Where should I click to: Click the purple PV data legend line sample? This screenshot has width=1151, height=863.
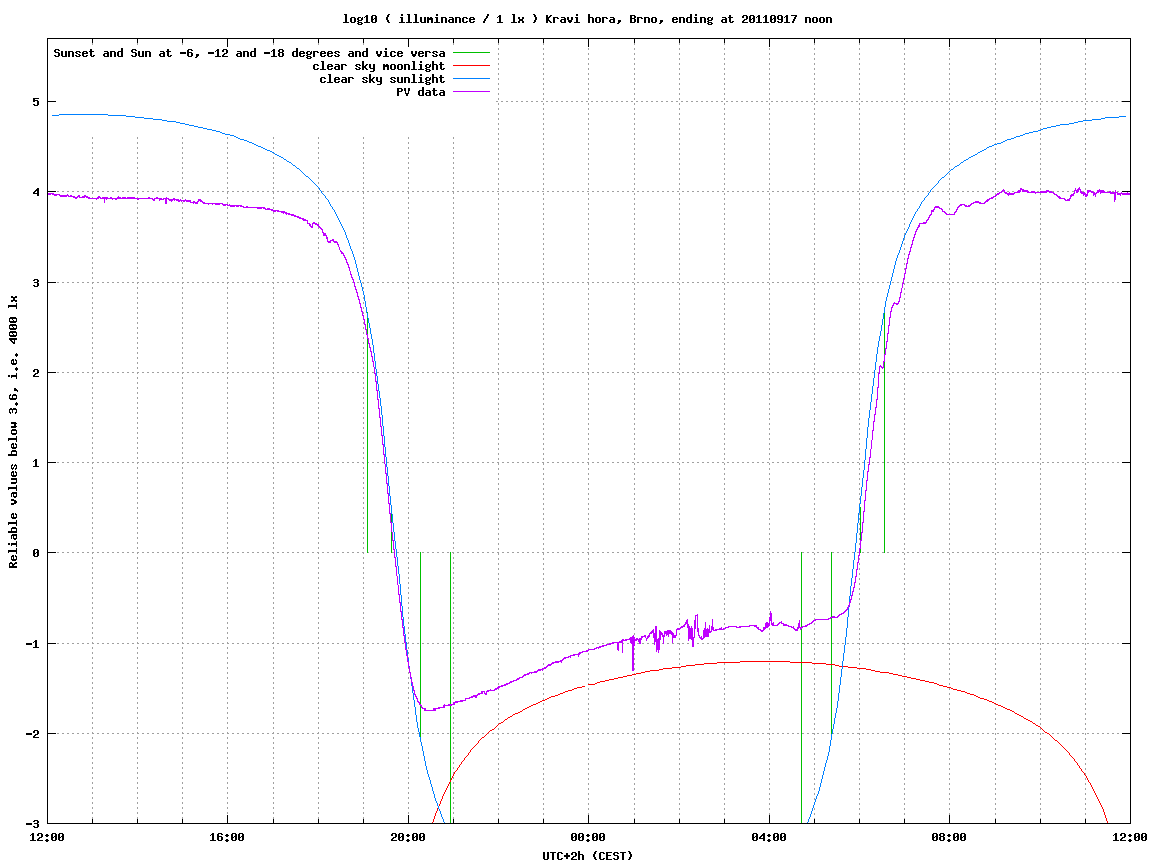471,92
